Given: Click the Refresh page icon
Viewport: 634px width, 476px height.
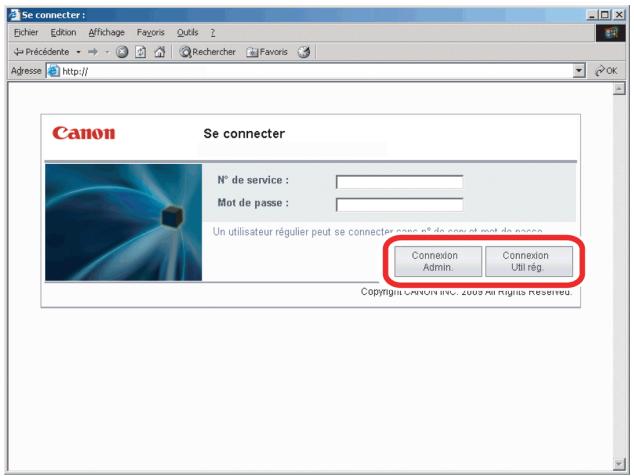Looking at the screenshot, I should pos(140,52).
